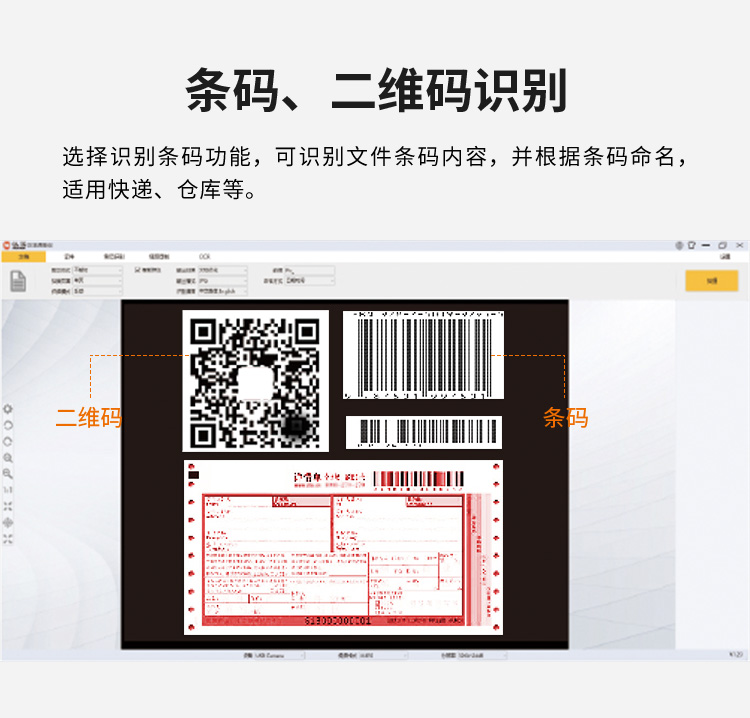This screenshot has height=718, width=750.
Task: Expand the JPG output format dropdown
Action: 223,281
